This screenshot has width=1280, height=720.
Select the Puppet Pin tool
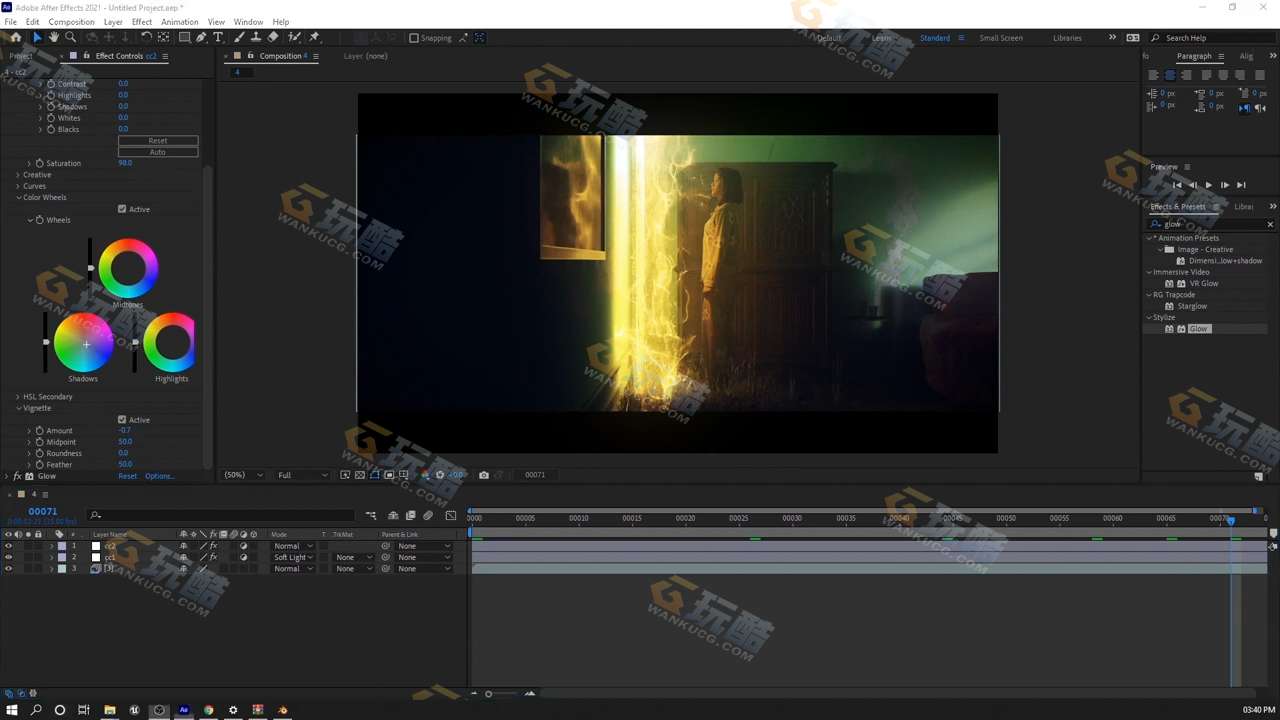point(314,37)
